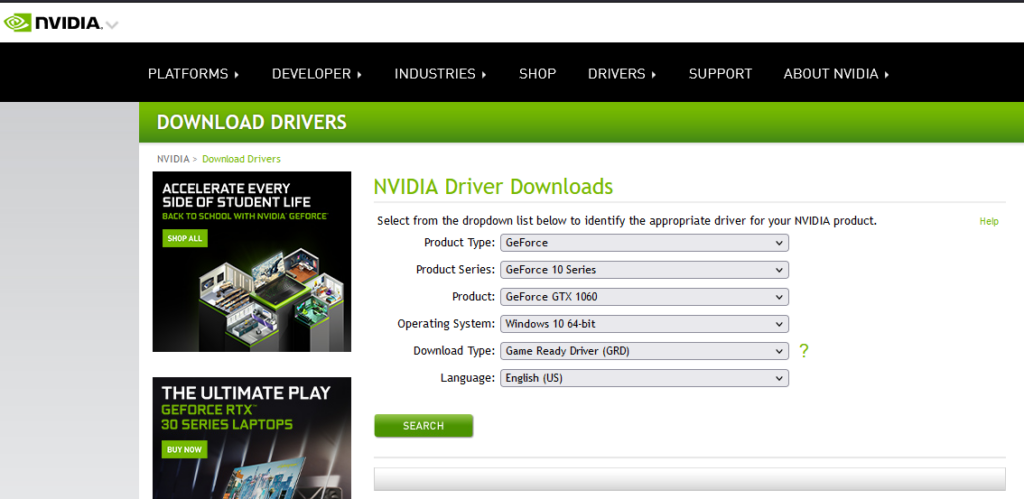Open the INDUSTRIES menu
Image resolution: width=1024 pixels, height=499 pixels.
pyautogui.click(x=440, y=74)
